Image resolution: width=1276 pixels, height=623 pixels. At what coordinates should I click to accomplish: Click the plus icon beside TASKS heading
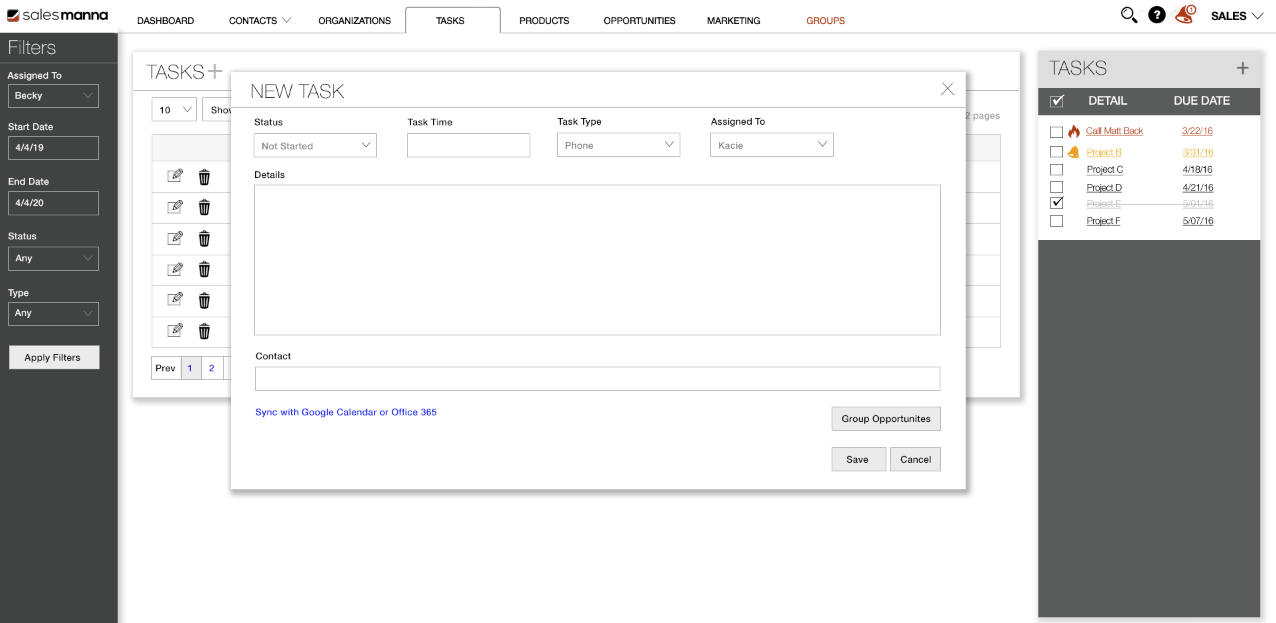coord(214,71)
